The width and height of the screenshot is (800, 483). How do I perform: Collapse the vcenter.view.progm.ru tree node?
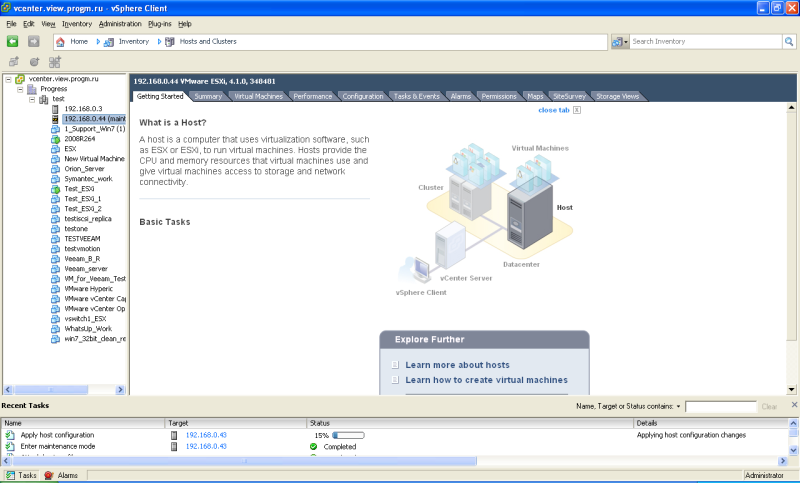point(8,80)
